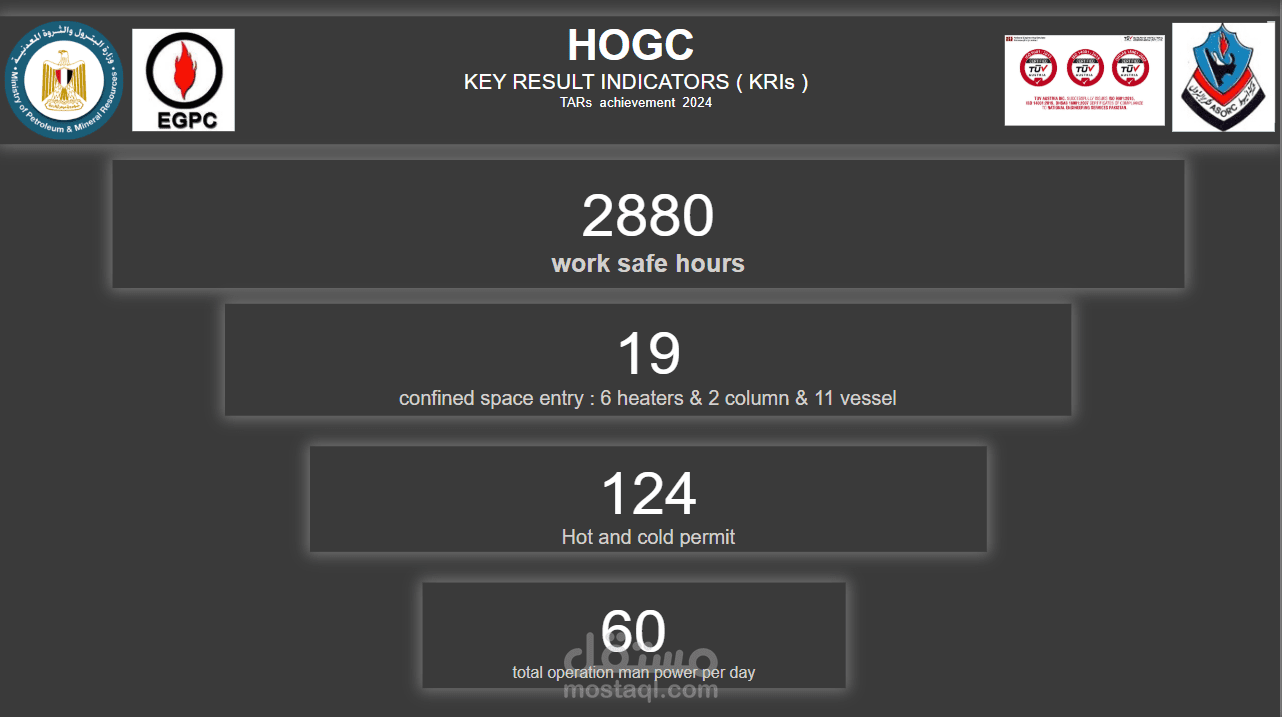Click the Hot and cold permit label
Image resolution: width=1282 pixels, height=717 pixels.
click(x=648, y=537)
